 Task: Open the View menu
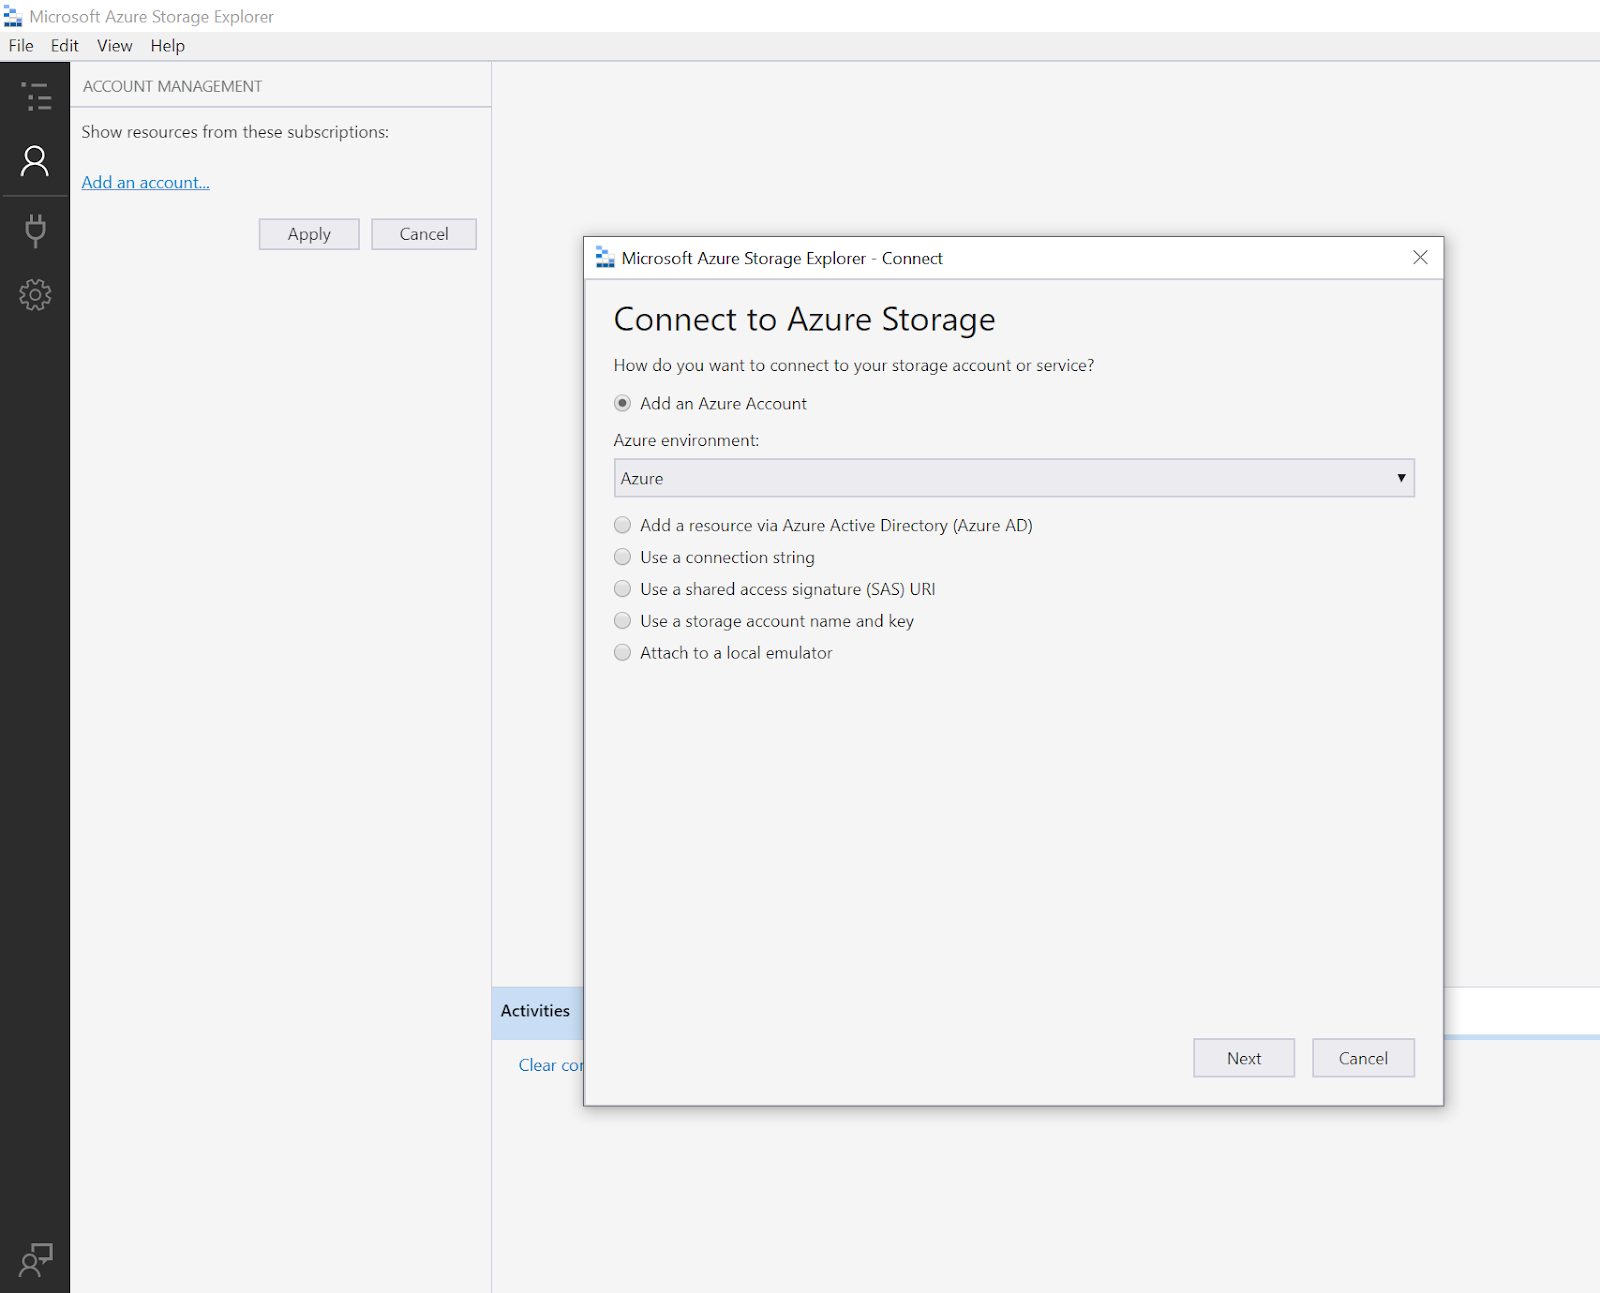pos(114,45)
